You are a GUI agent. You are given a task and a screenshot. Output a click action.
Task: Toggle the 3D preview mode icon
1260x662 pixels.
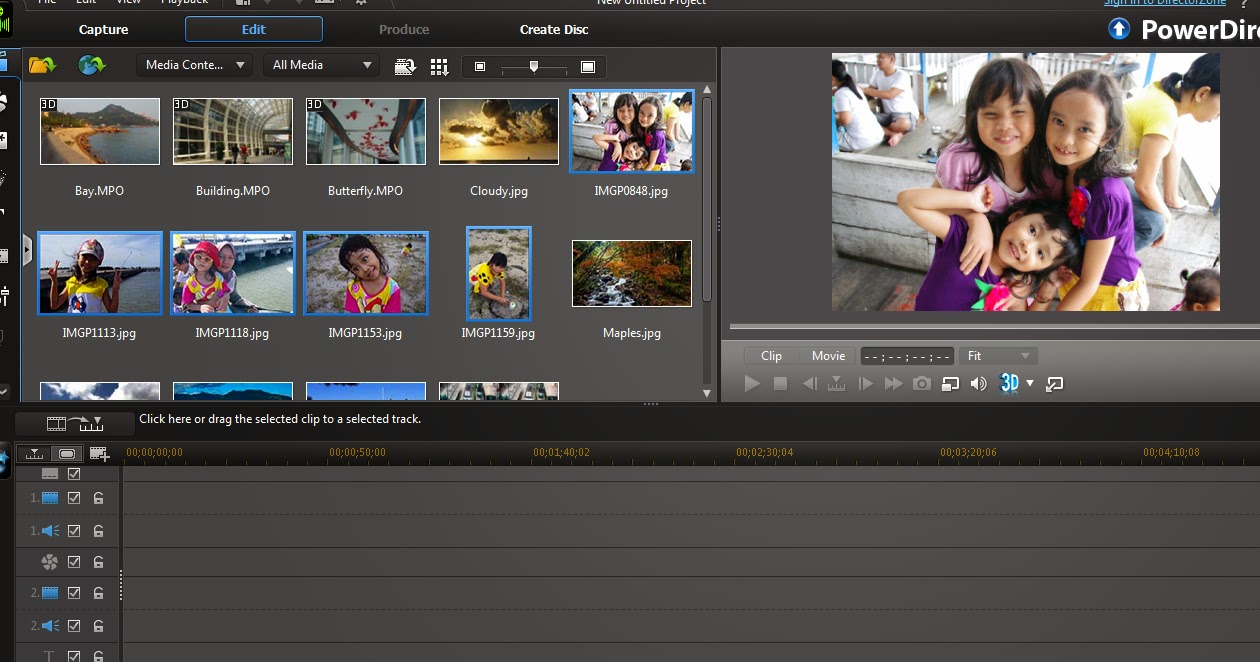coord(1009,383)
